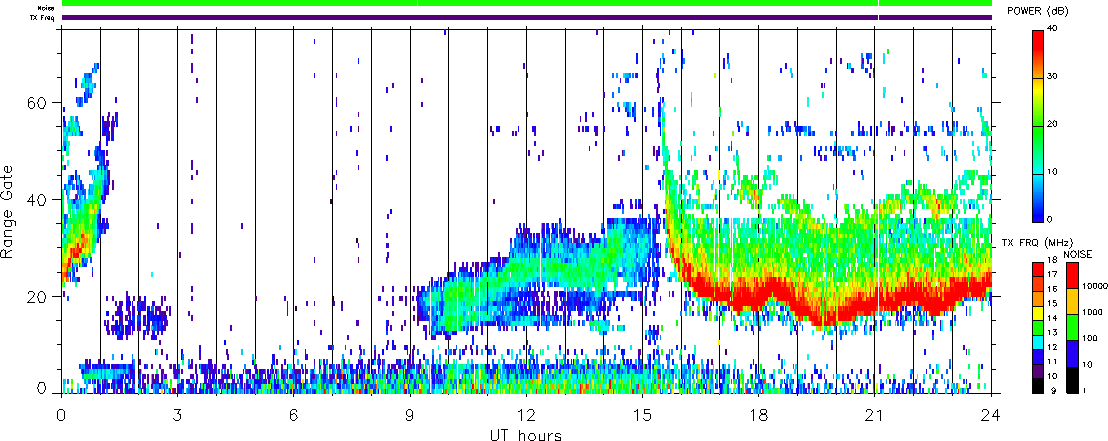The height and width of the screenshot is (441, 1108).
Task: Click the 'Range Gate' y-axis label
Action: [x=8, y=209]
